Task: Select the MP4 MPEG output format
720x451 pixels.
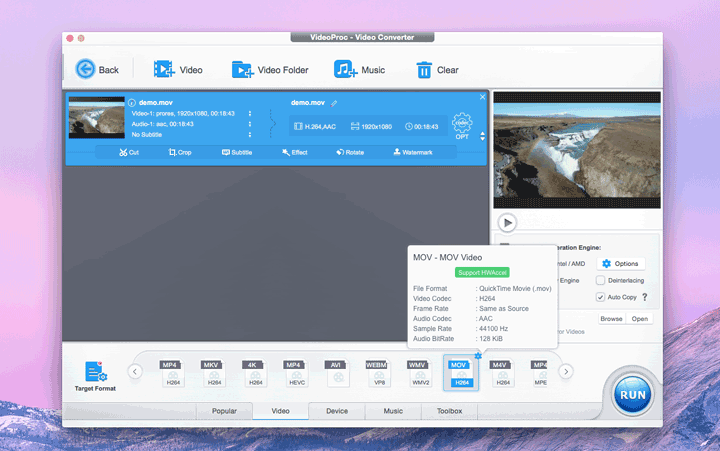Action: coord(540,373)
